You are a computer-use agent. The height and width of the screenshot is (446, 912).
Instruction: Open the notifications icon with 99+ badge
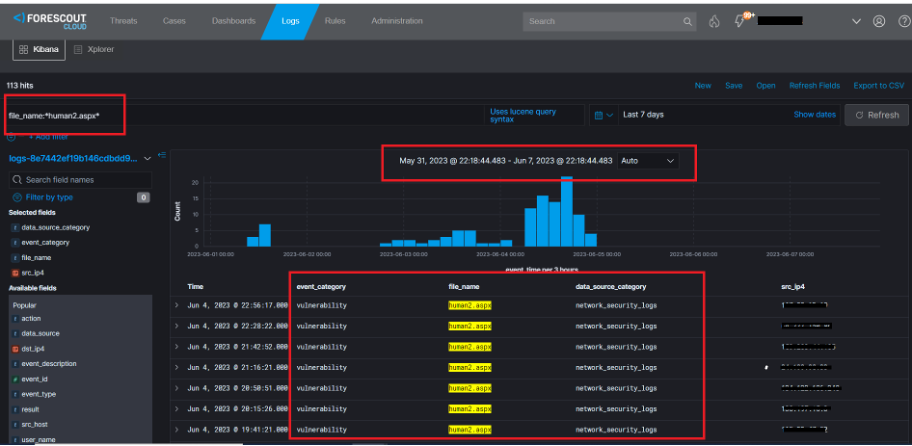pyautogui.click(x=741, y=21)
